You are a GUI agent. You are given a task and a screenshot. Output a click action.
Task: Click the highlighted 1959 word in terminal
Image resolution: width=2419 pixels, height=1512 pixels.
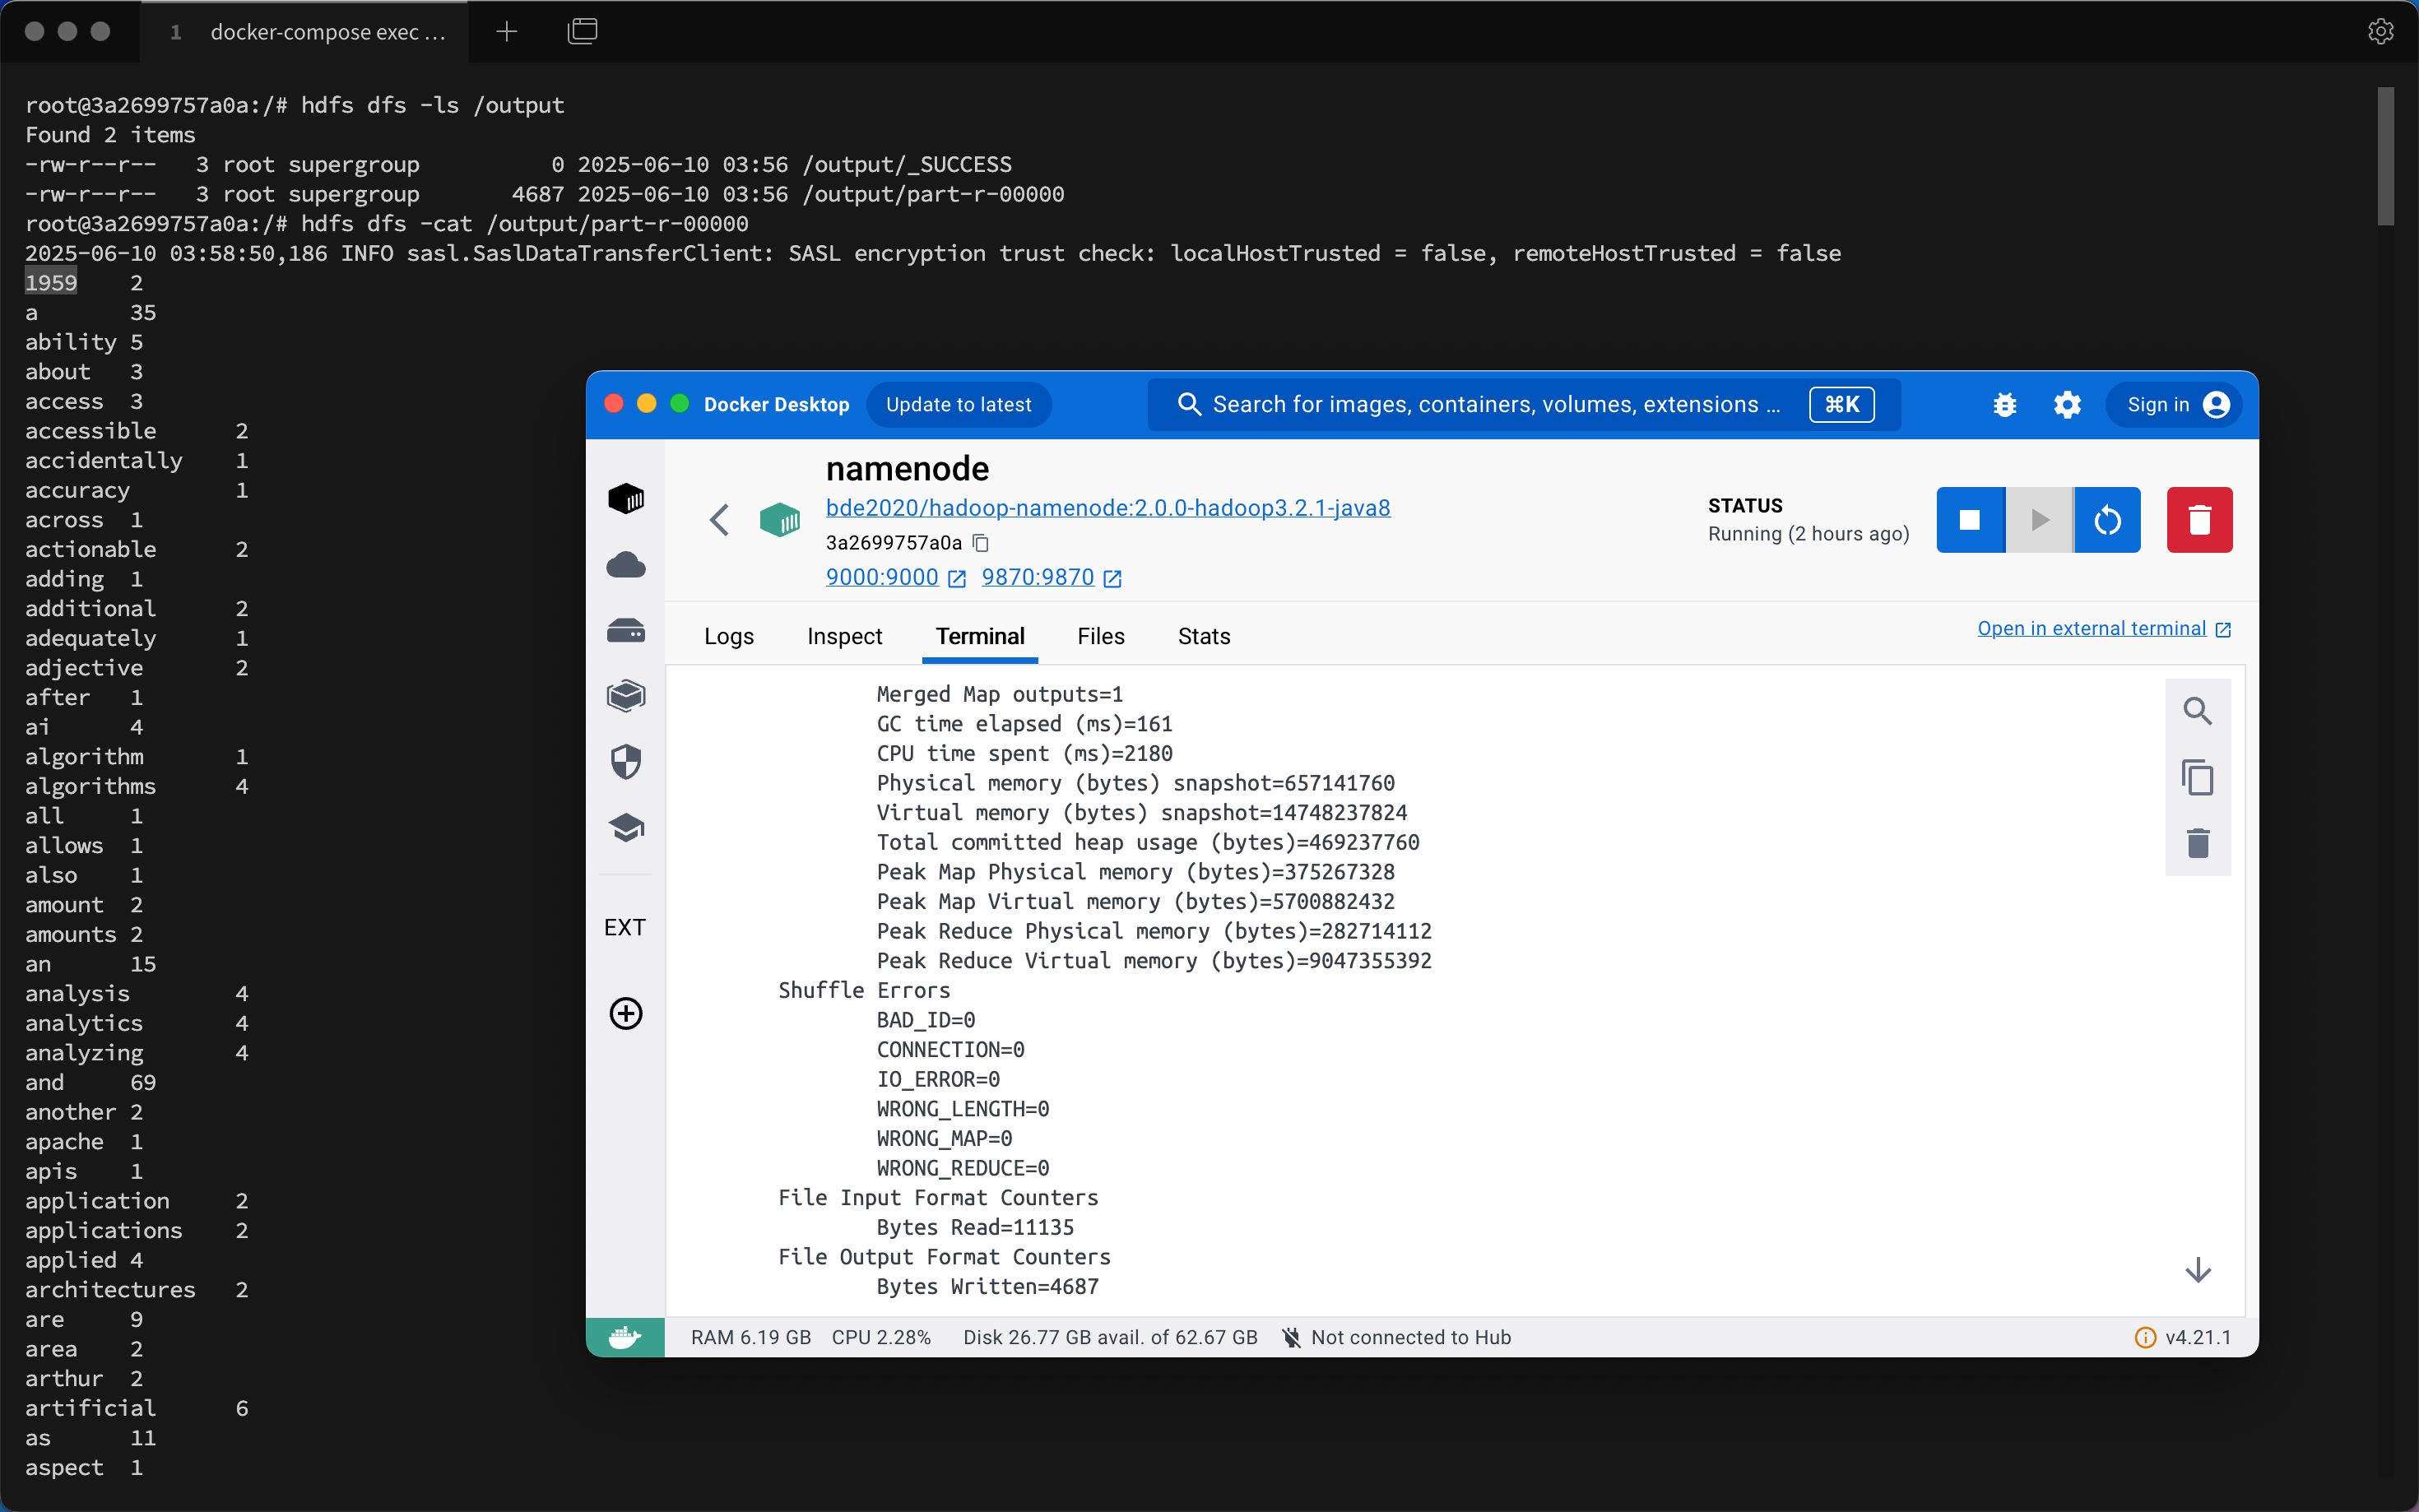pyautogui.click(x=51, y=283)
